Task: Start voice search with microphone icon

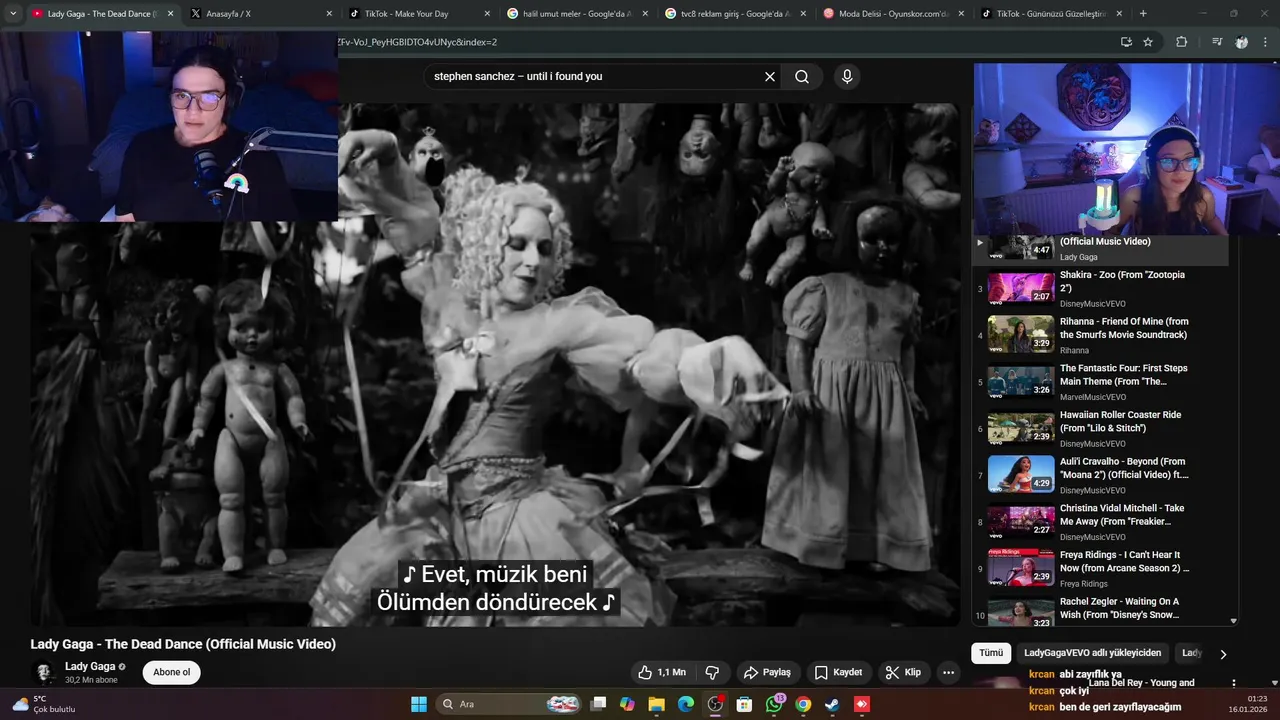Action: pos(847,76)
